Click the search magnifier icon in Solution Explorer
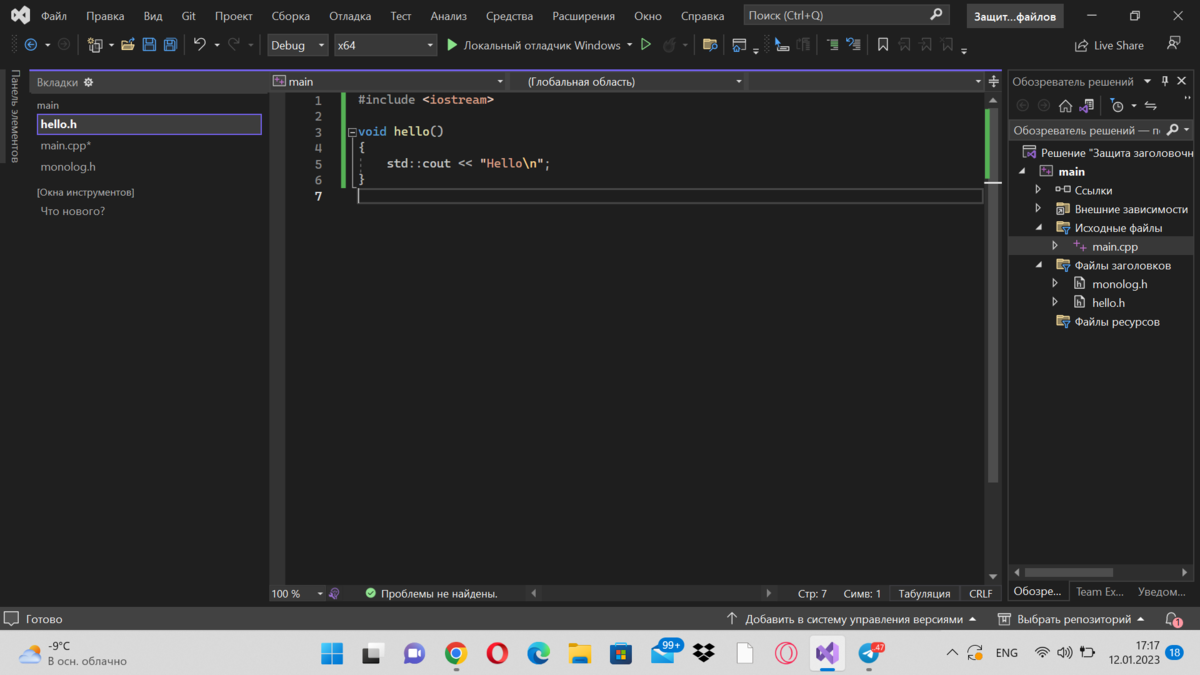Screen dimensions: 1200x675 1172,130
